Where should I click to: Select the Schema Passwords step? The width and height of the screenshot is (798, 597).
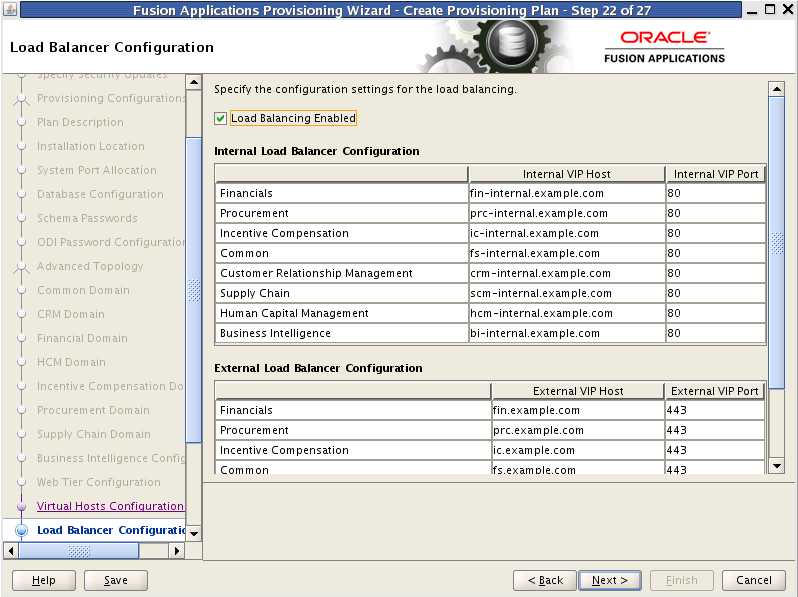(87, 218)
